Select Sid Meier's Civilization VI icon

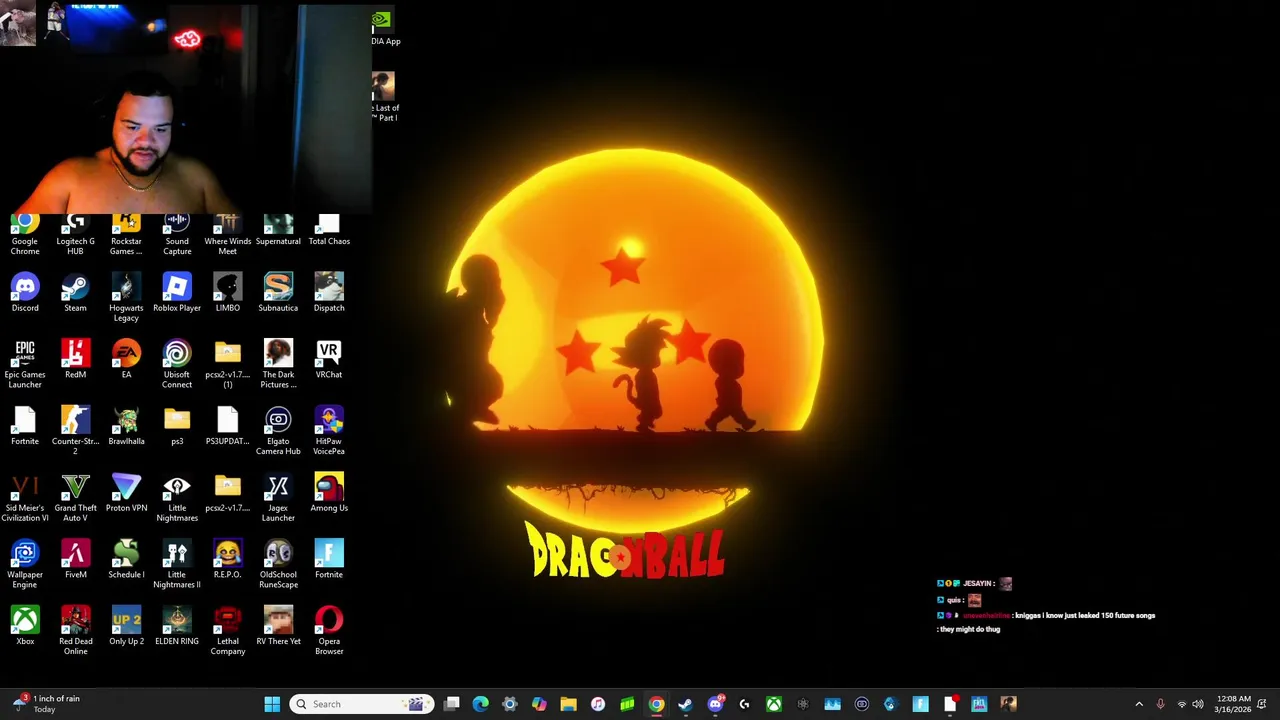click(x=25, y=497)
